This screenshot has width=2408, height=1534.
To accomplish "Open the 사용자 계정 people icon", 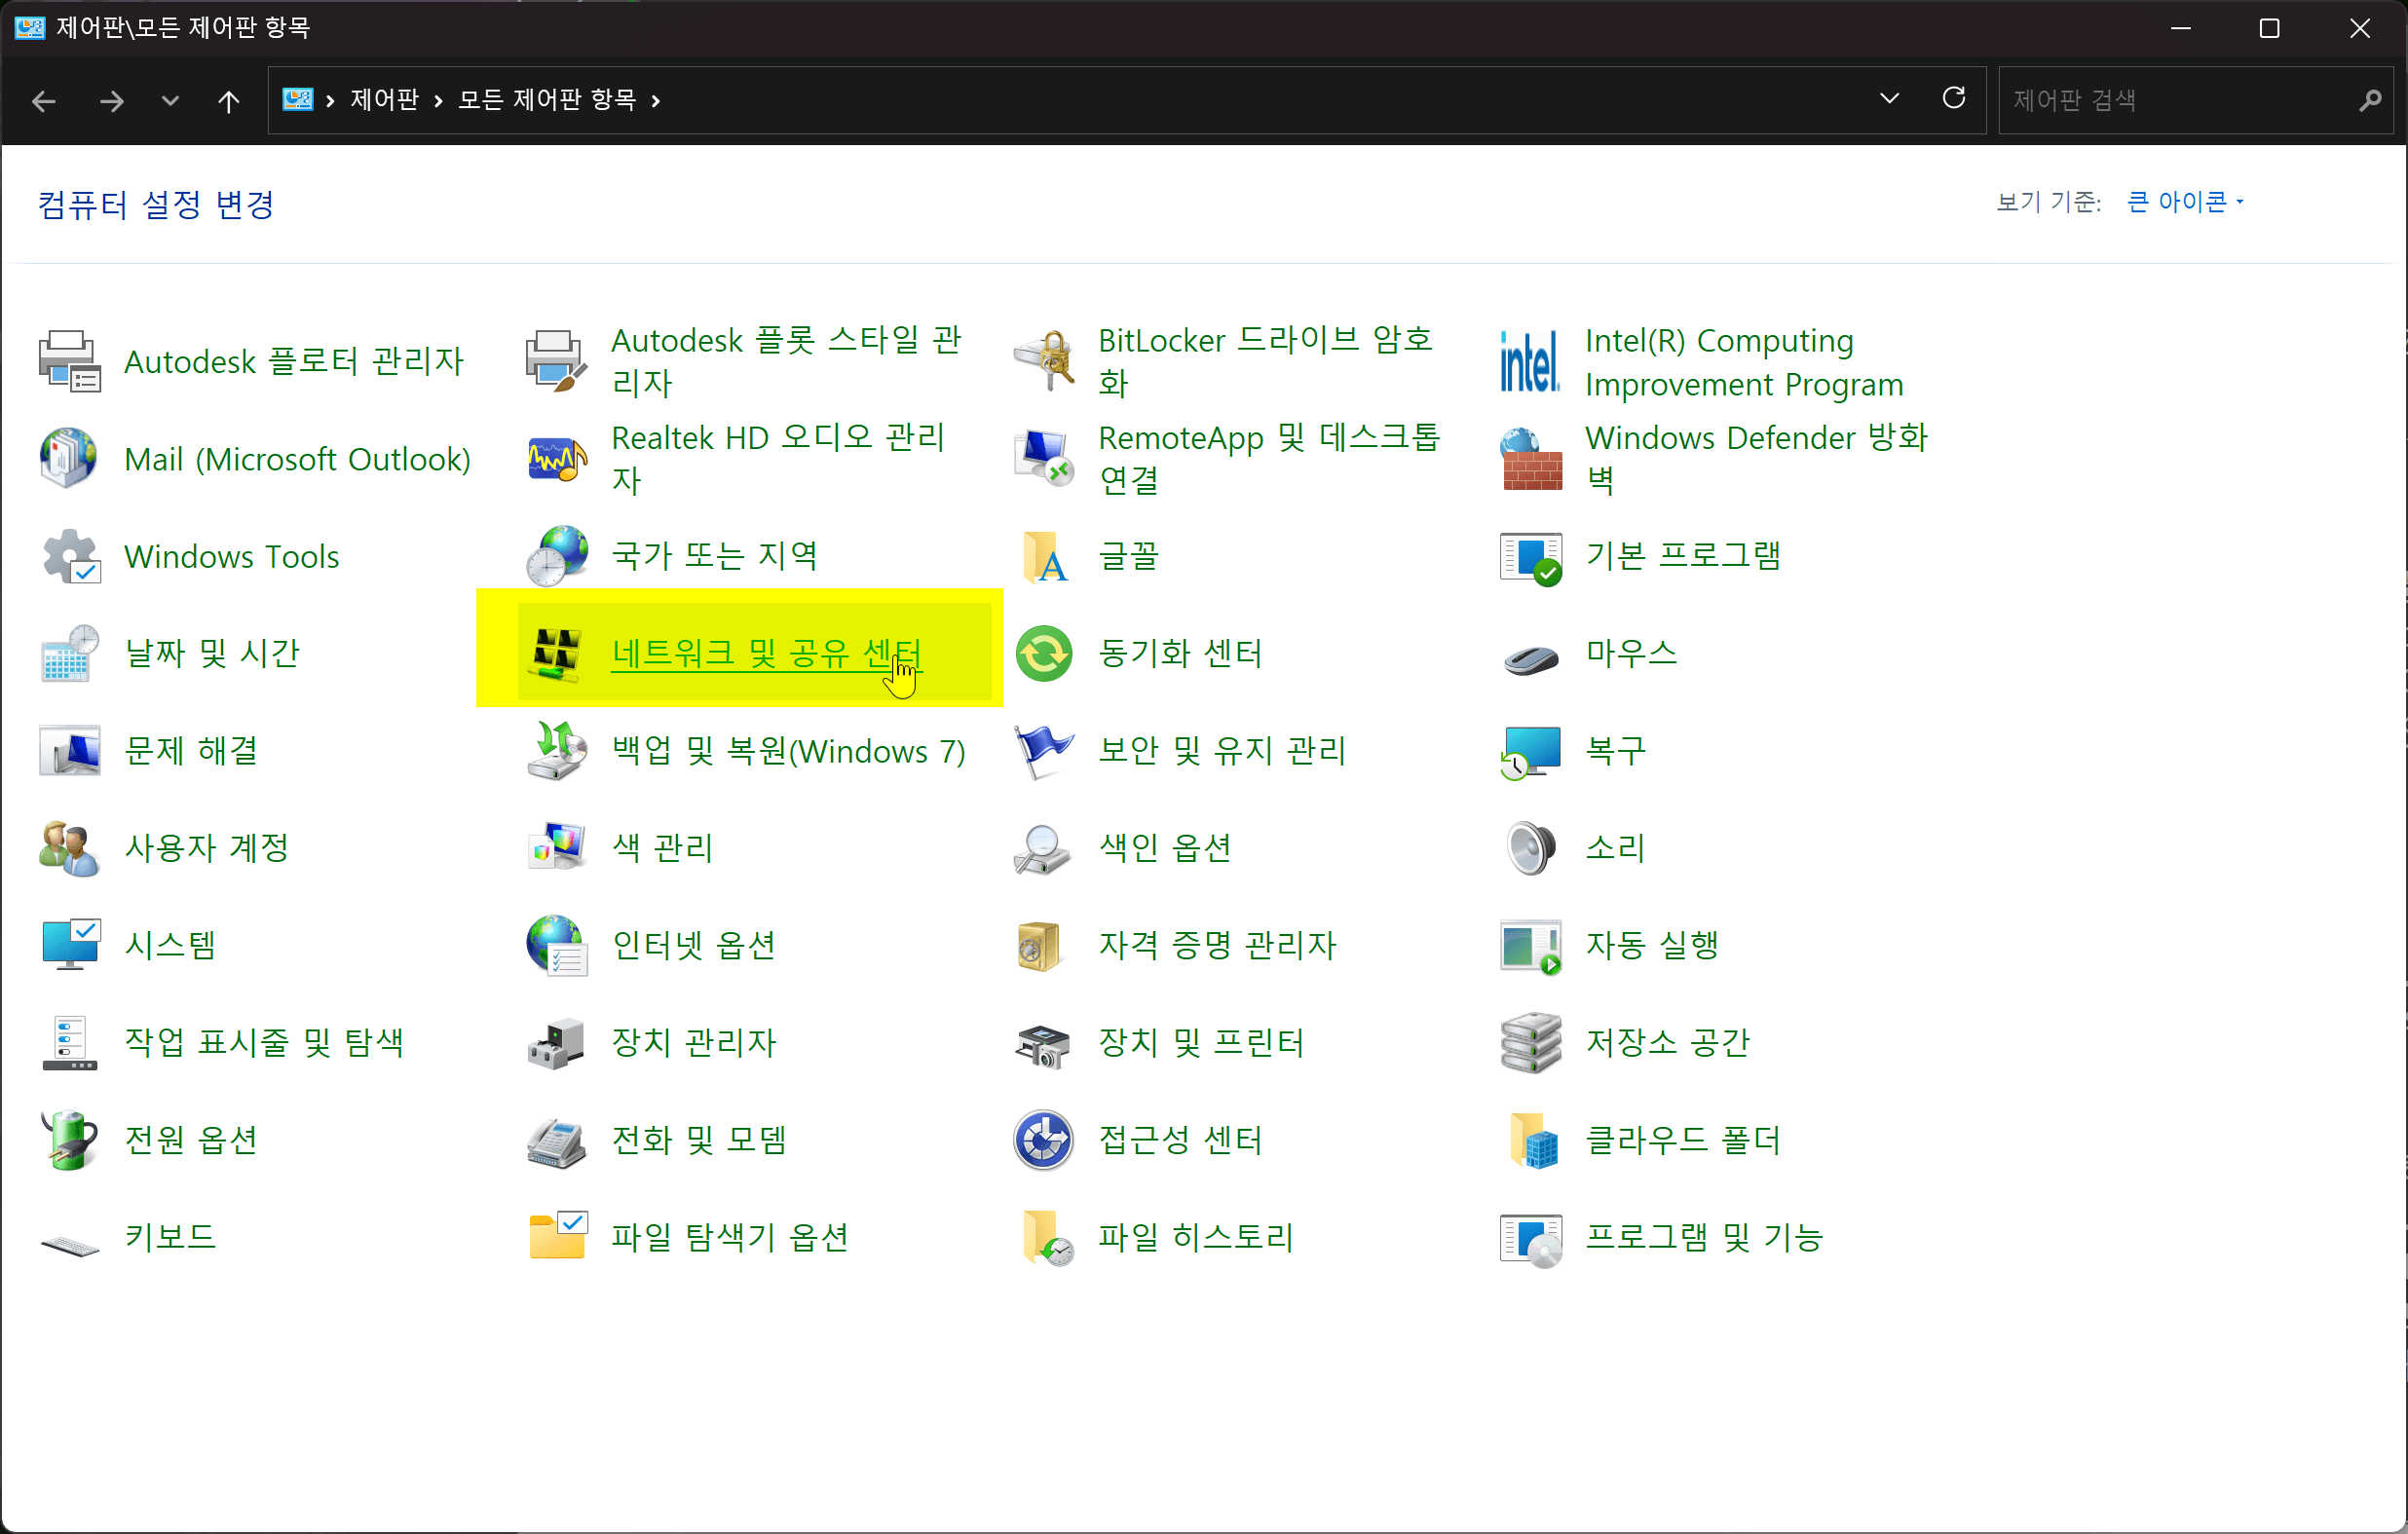I will pos(69,848).
